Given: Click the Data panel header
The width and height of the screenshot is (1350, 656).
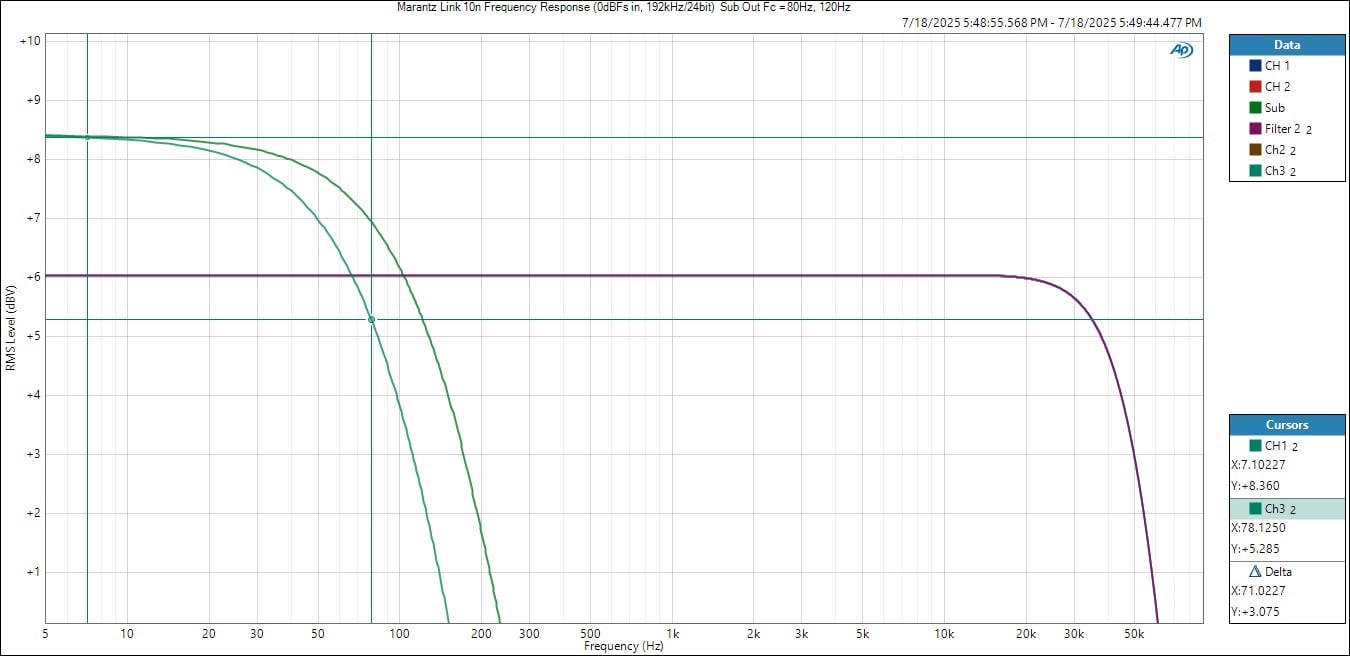Looking at the screenshot, I should pos(1286,45).
